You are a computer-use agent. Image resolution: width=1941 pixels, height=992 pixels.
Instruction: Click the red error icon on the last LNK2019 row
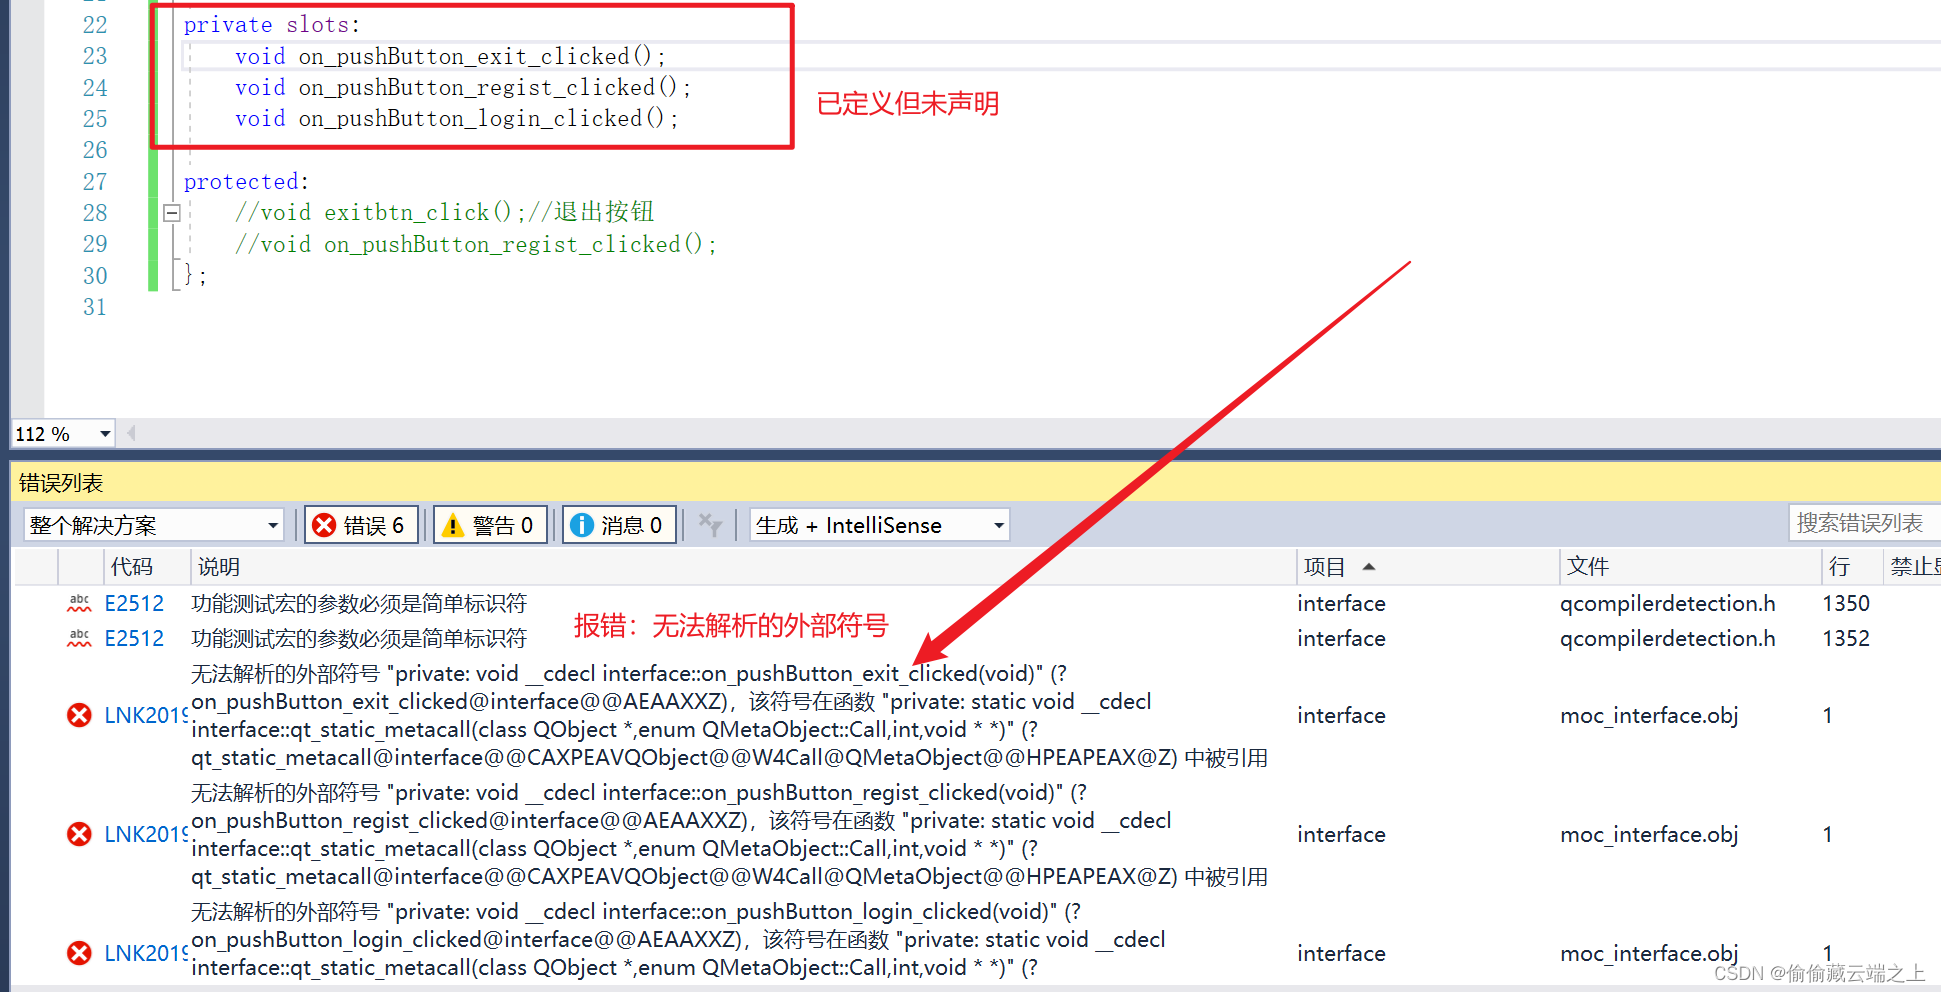click(79, 952)
